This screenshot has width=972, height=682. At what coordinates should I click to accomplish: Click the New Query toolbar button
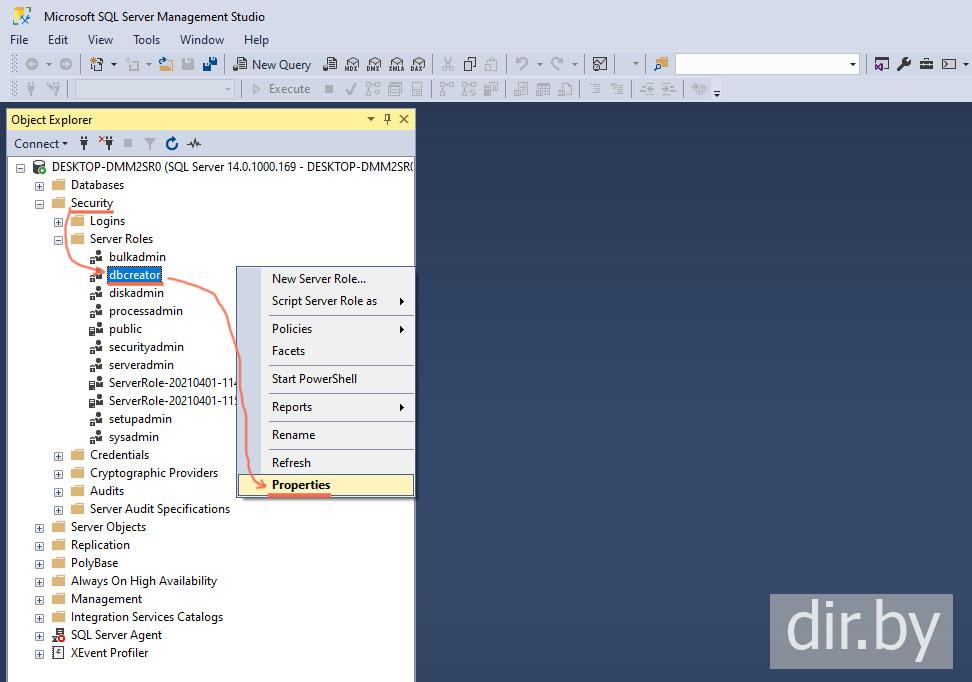point(272,64)
